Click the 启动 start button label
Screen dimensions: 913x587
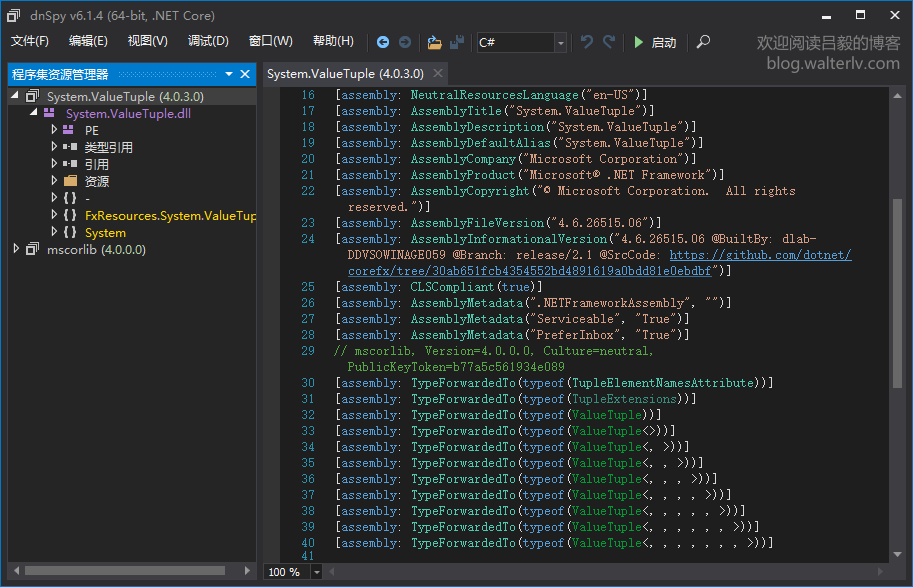click(664, 43)
